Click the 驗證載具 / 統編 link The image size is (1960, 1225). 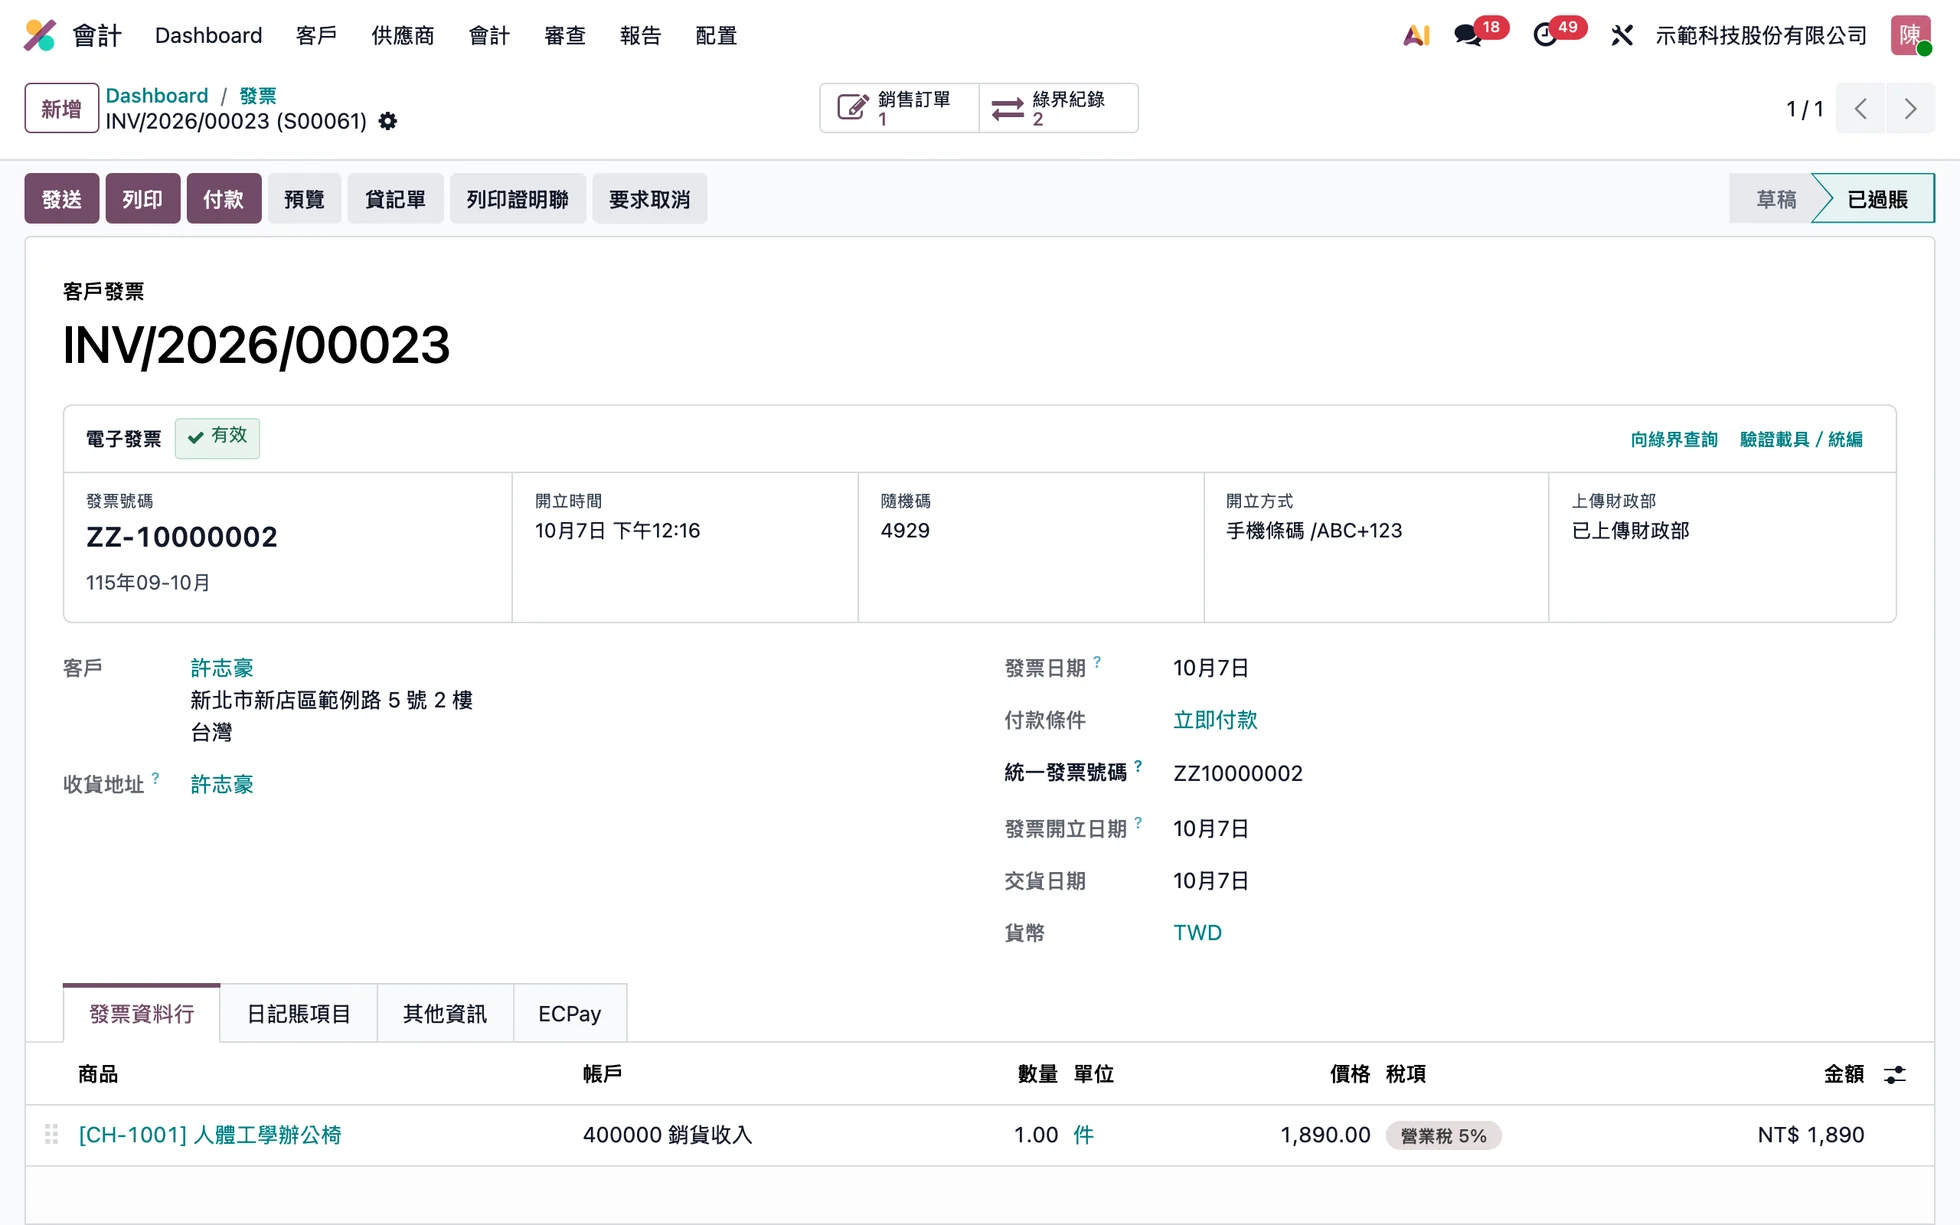pos(1801,439)
